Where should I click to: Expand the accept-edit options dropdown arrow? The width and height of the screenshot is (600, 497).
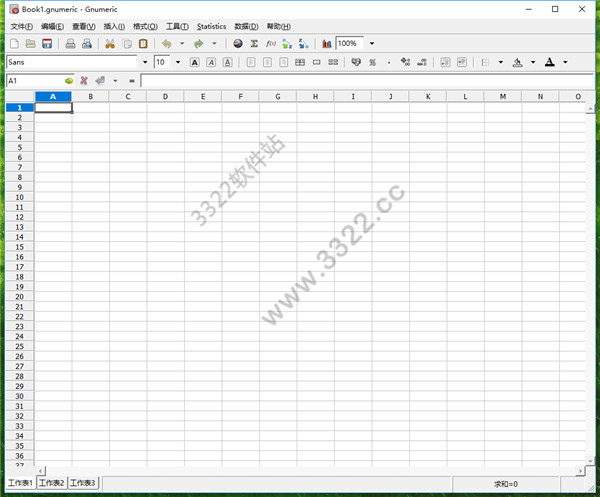[115, 81]
